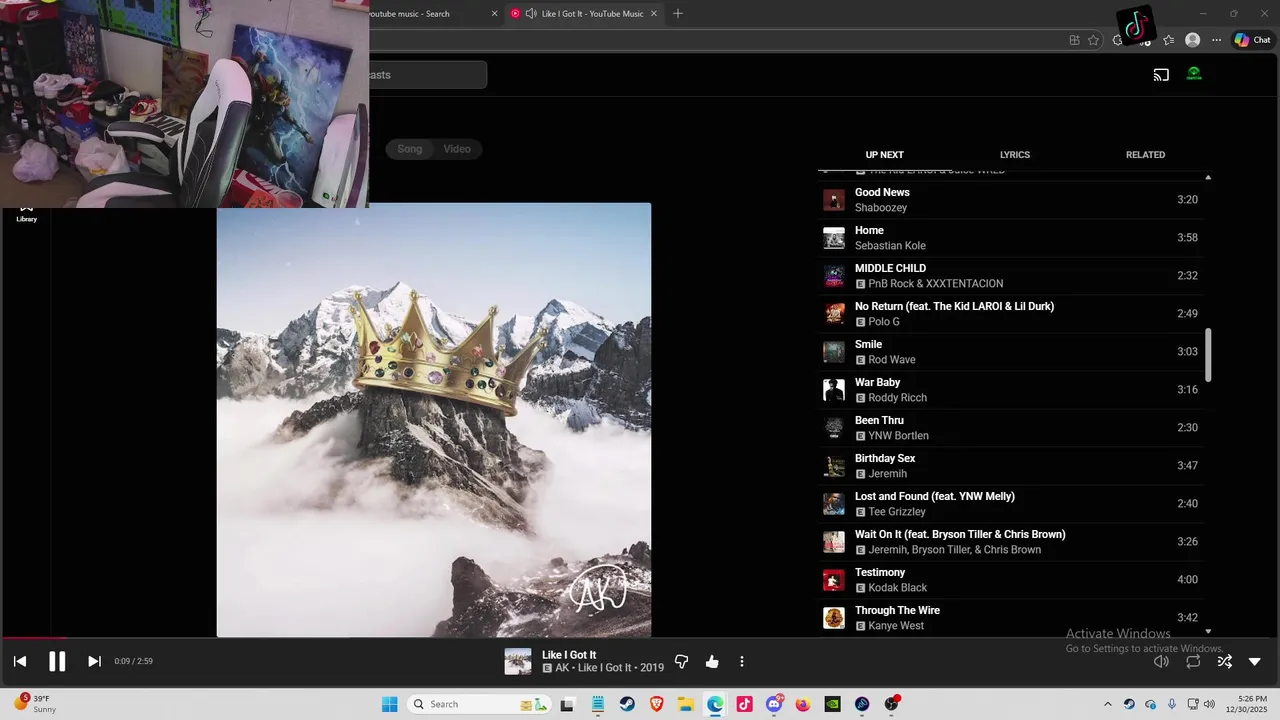Add this page to Edge favorites (star)
The width and height of the screenshot is (1280, 720).
(1093, 40)
